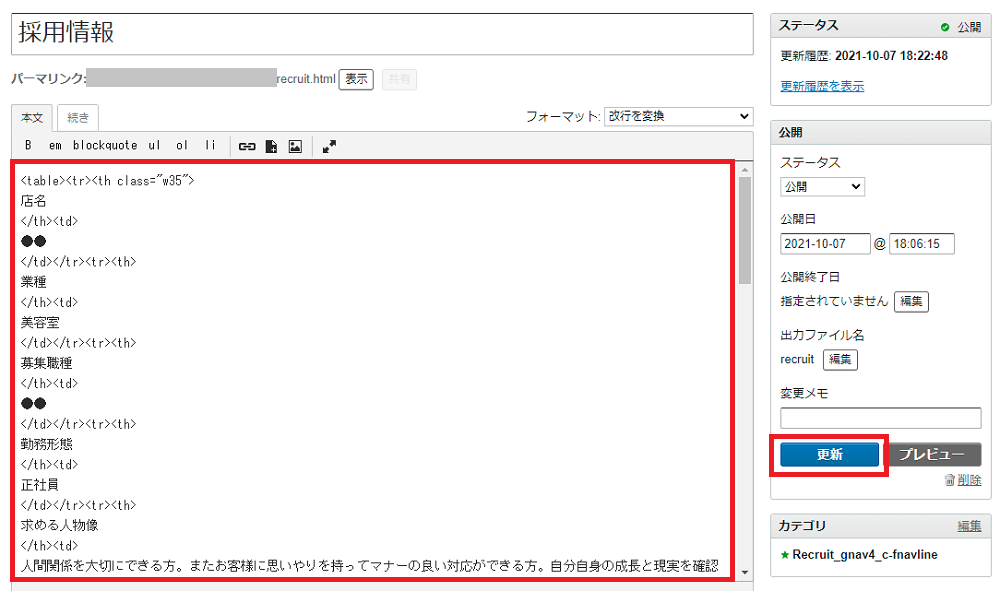Click the 公開日 date field
1000x591 pixels.
coord(825,244)
